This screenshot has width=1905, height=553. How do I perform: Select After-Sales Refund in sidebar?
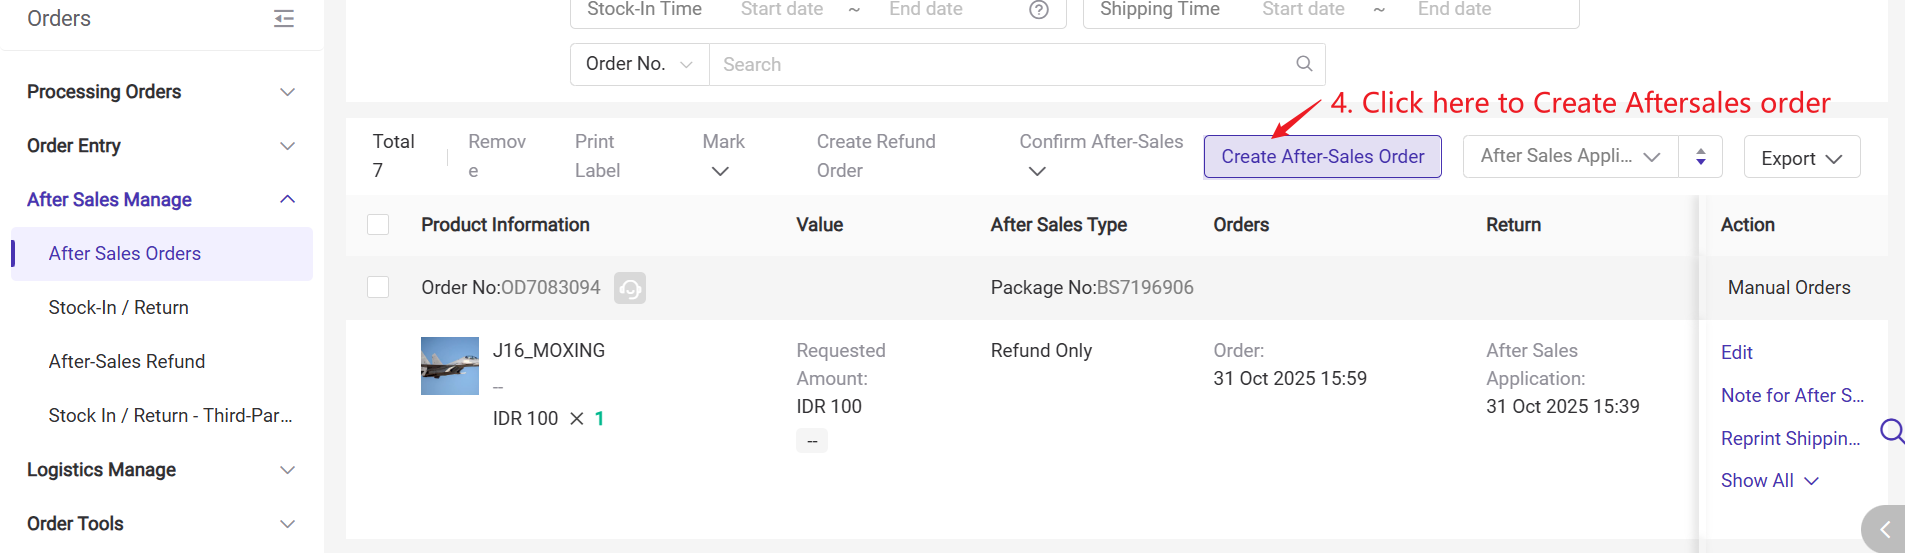coord(127,362)
